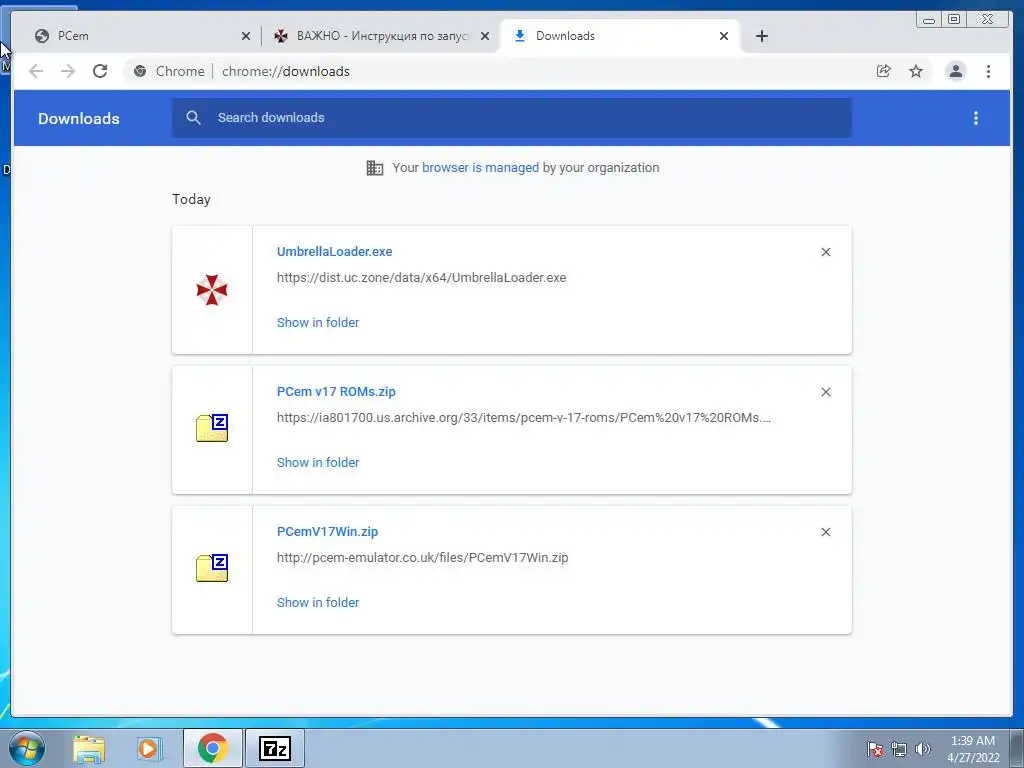Open the profile avatar menu
1024x768 pixels.
[x=955, y=71]
